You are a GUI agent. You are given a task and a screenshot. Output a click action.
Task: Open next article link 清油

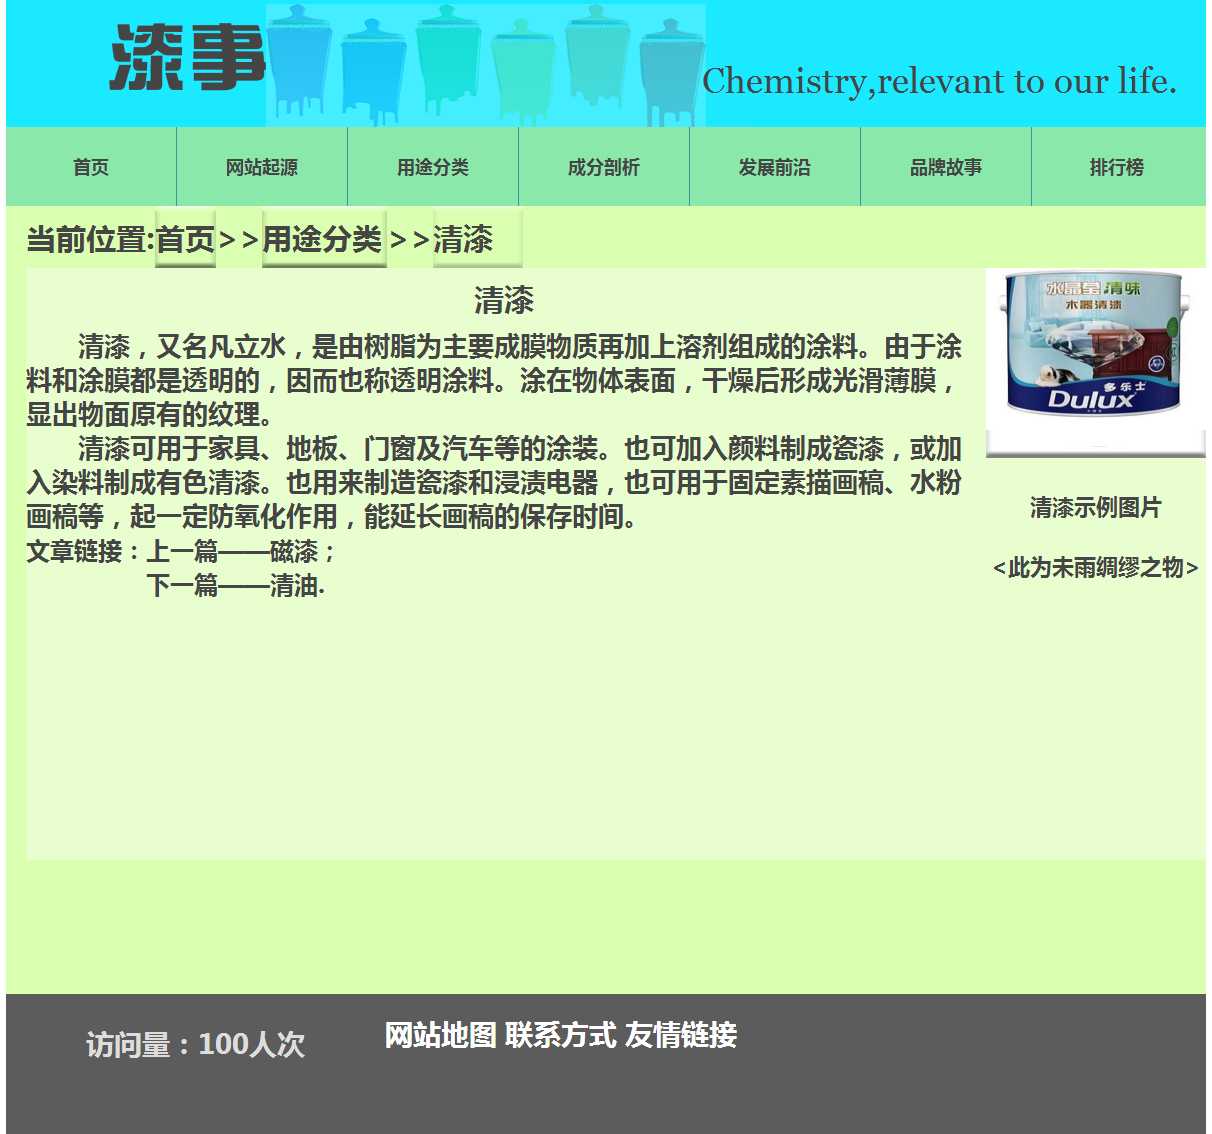point(295,586)
